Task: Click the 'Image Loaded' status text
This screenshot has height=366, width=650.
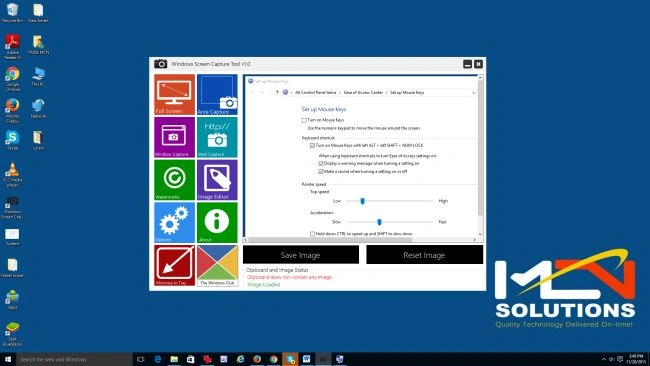Action: 264,285
